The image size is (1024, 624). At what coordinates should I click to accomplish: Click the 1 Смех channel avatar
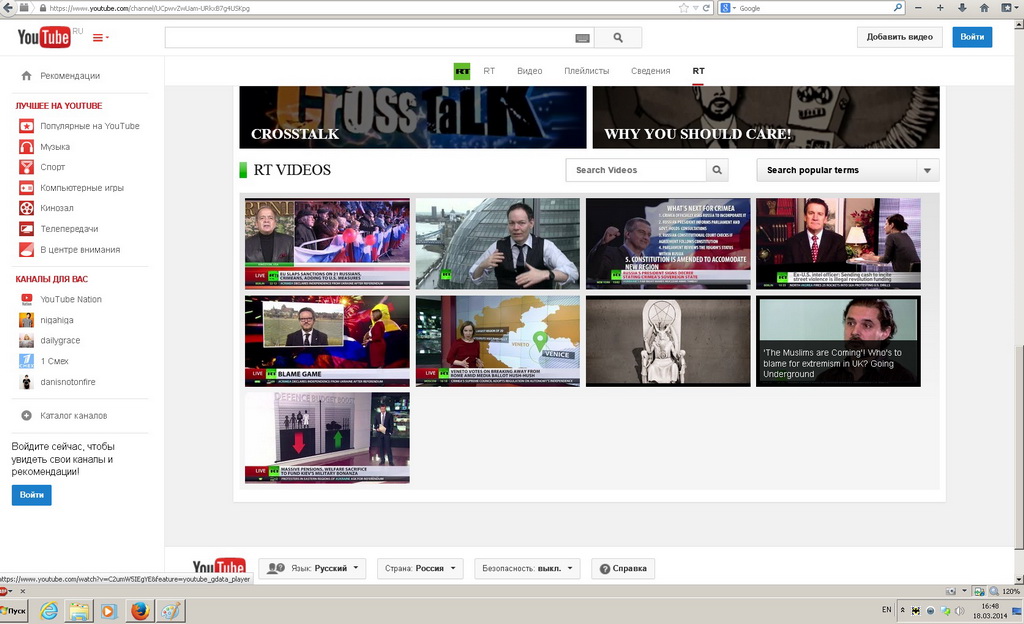pyautogui.click(x=26, y=361)
